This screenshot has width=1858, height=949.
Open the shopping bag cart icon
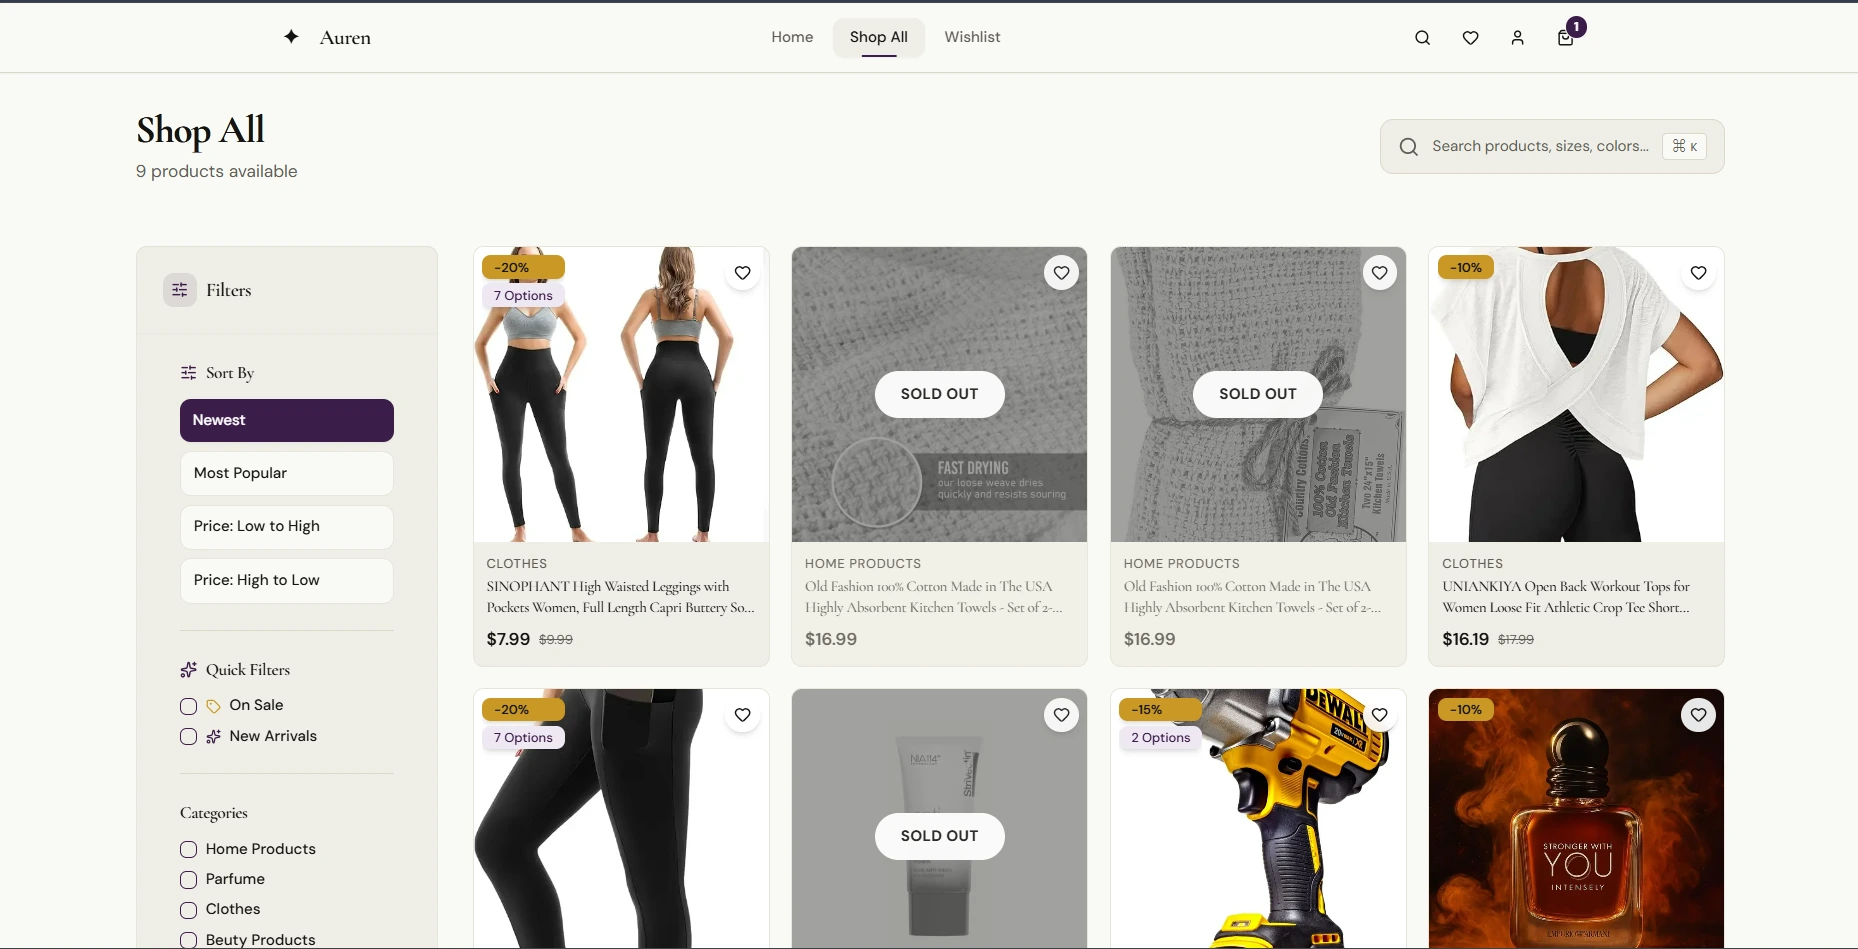(x=1566, y=38)
